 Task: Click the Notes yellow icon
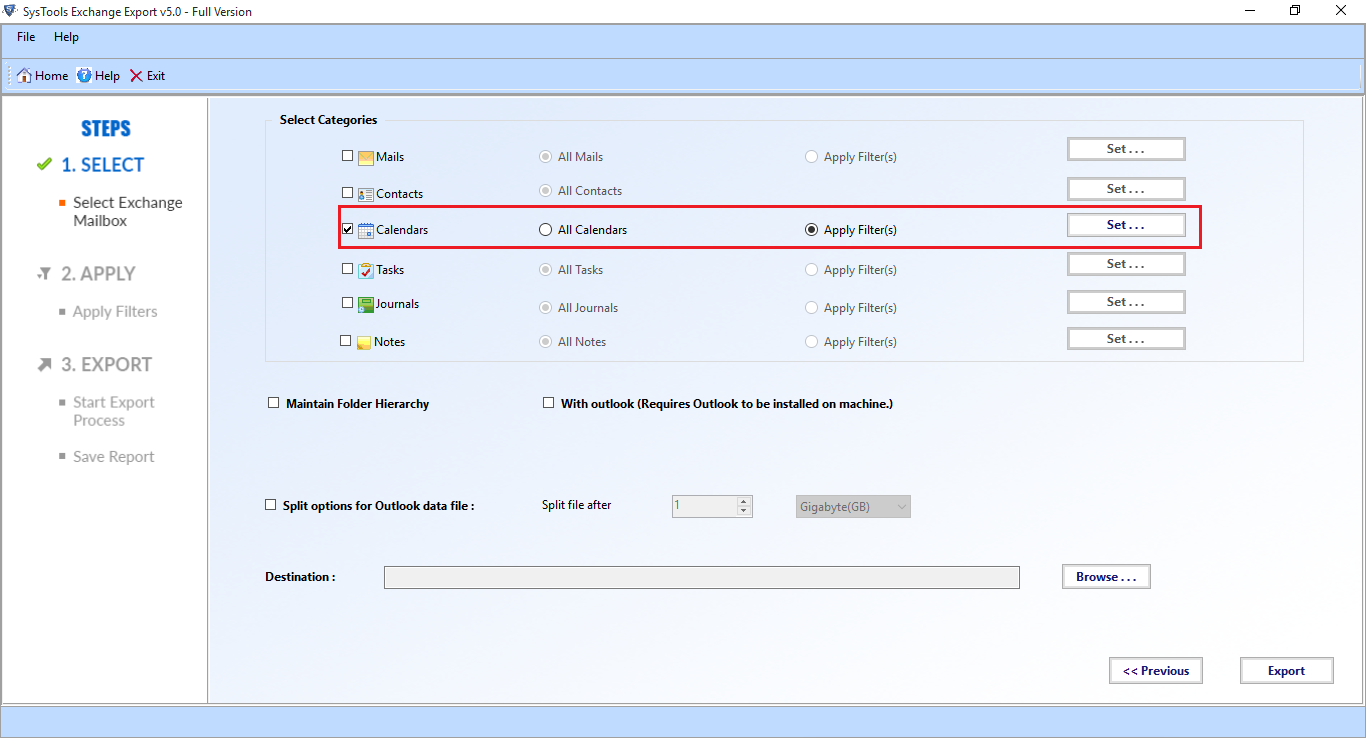365,342
